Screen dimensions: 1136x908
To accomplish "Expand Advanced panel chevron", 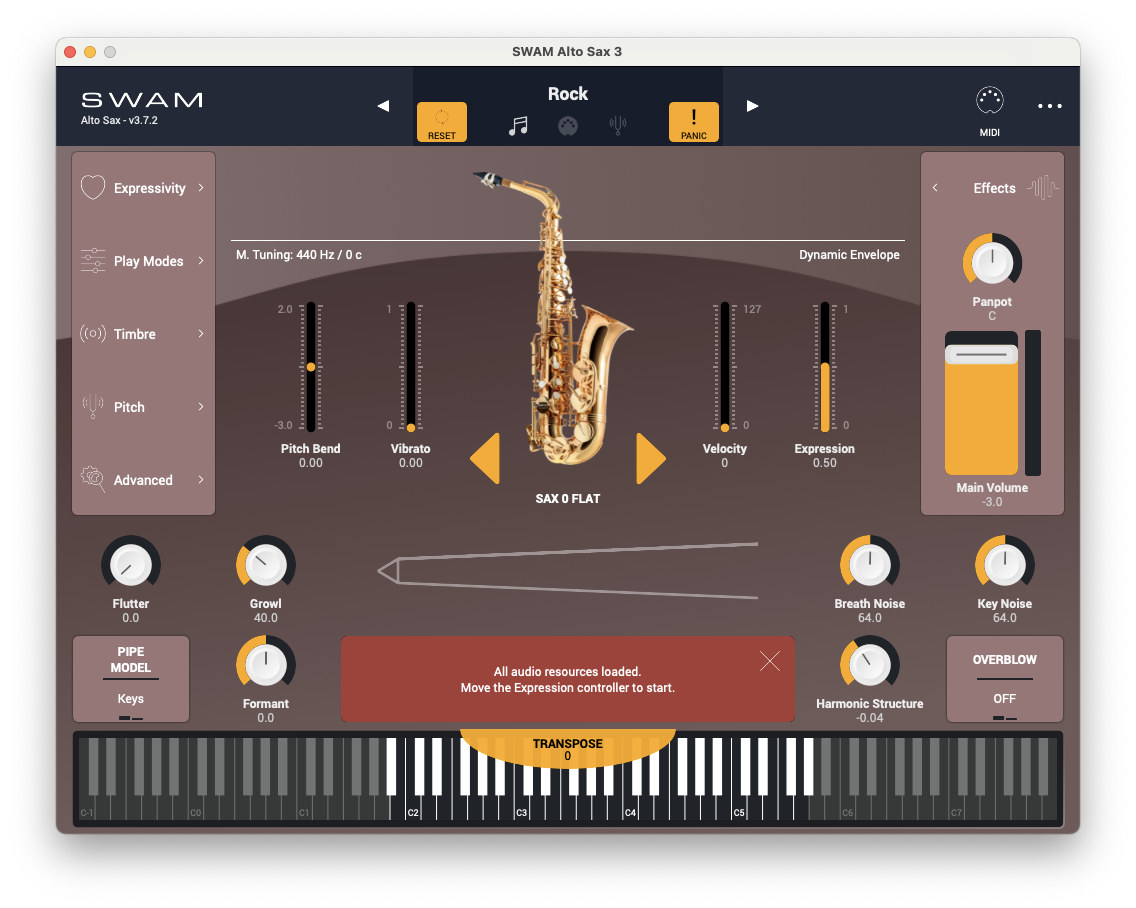I will pos(201,480).
